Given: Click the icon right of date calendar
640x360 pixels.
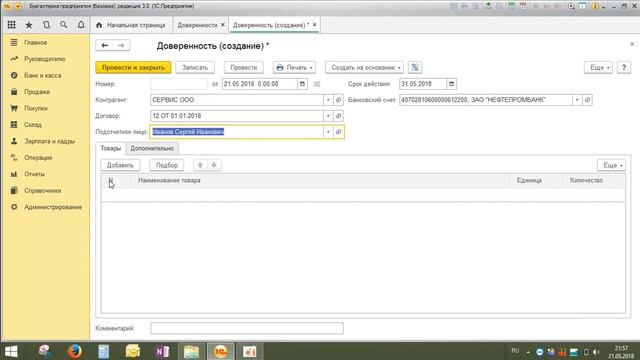Looking at the screenshot, I should pyautogui.click(x=317, y=84).
